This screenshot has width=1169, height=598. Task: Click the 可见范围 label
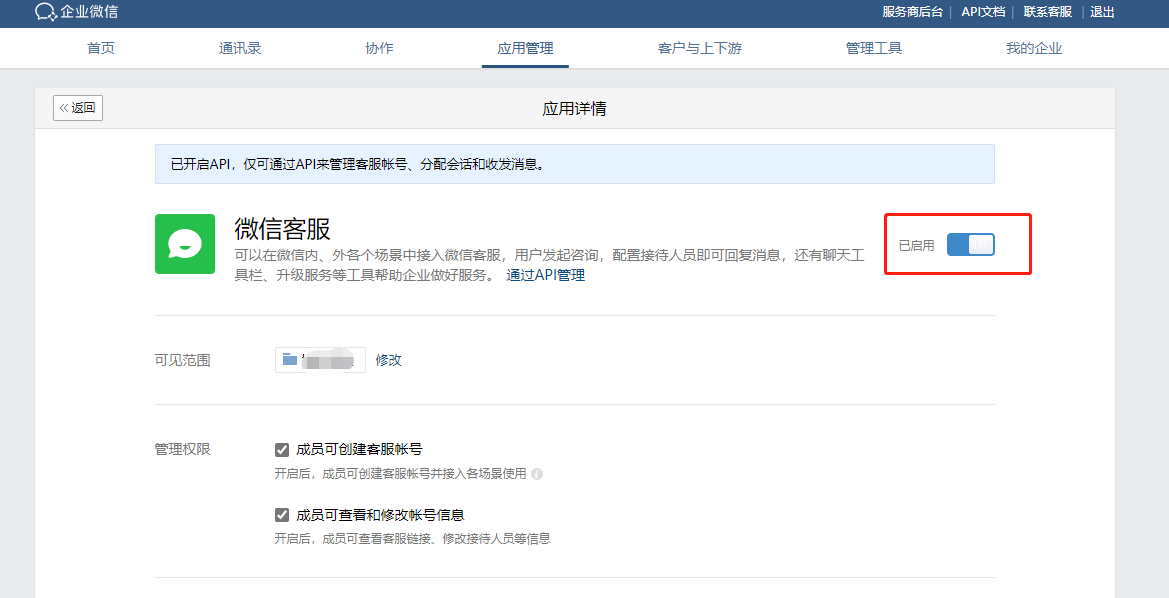coord(183,361)
